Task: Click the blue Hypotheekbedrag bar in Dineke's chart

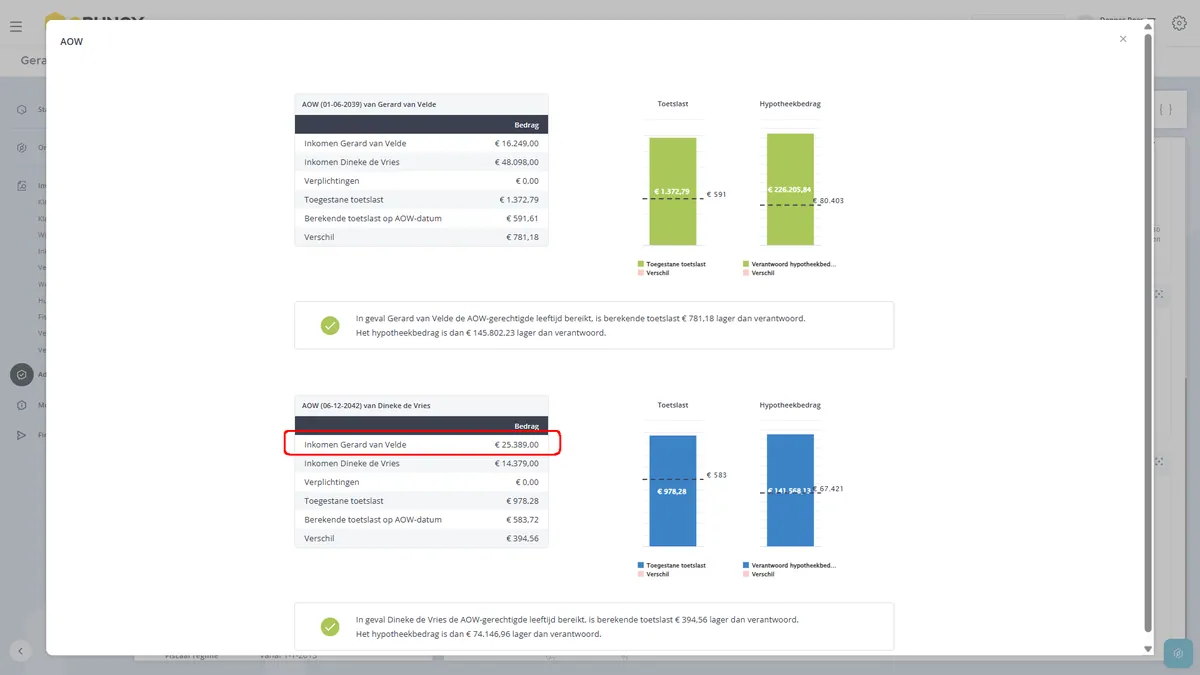Action: coord(790,490)
